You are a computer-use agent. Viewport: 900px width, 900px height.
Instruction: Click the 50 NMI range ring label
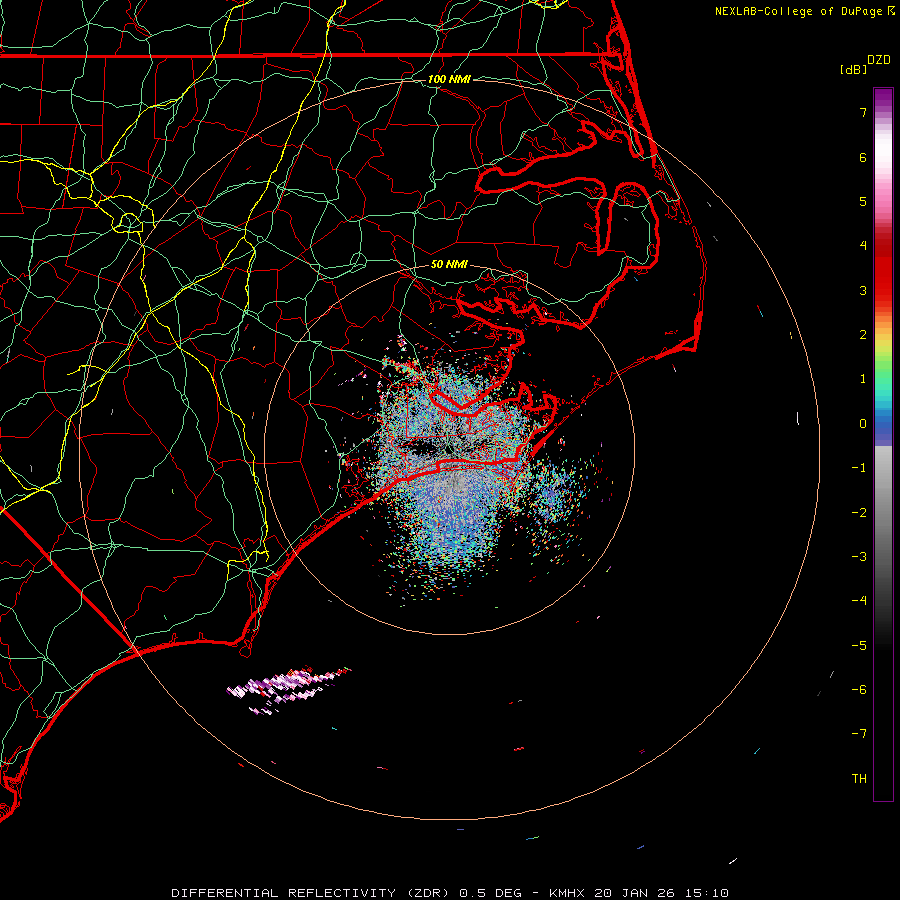[449, 264]
